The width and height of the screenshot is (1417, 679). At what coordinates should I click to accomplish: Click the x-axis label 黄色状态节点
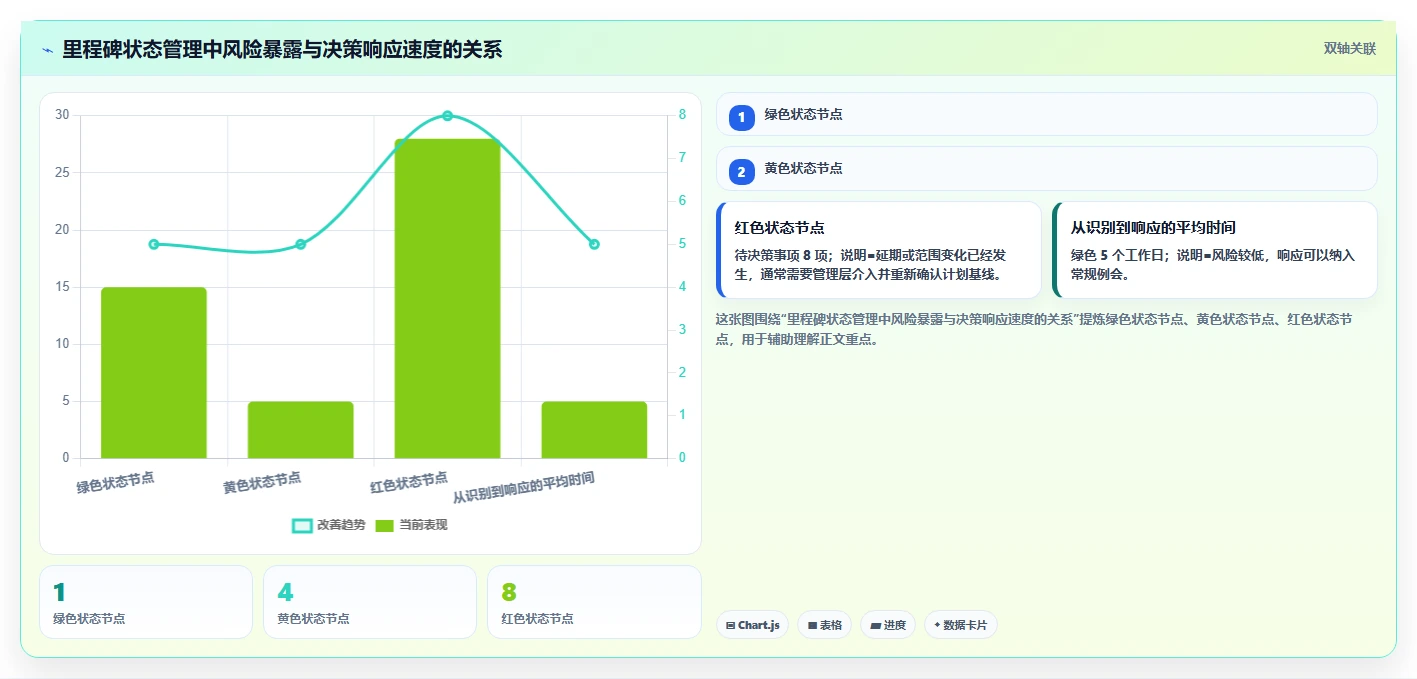pyautogui.click(x=262, y=483)
